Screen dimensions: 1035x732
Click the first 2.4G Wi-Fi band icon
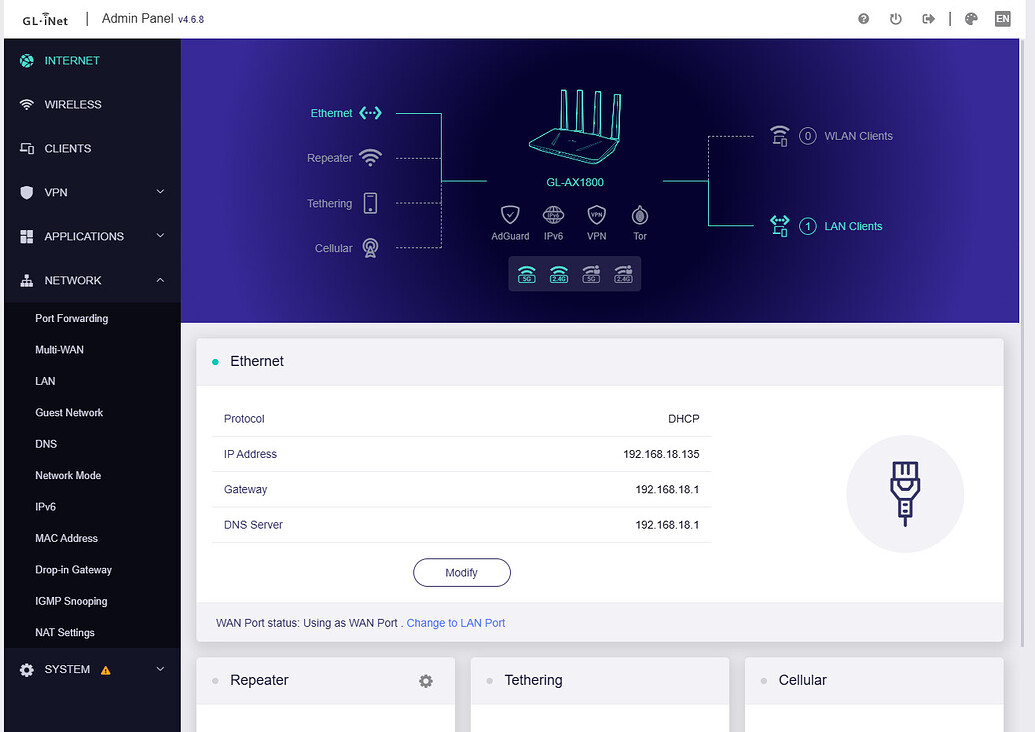tap(558, 274)
